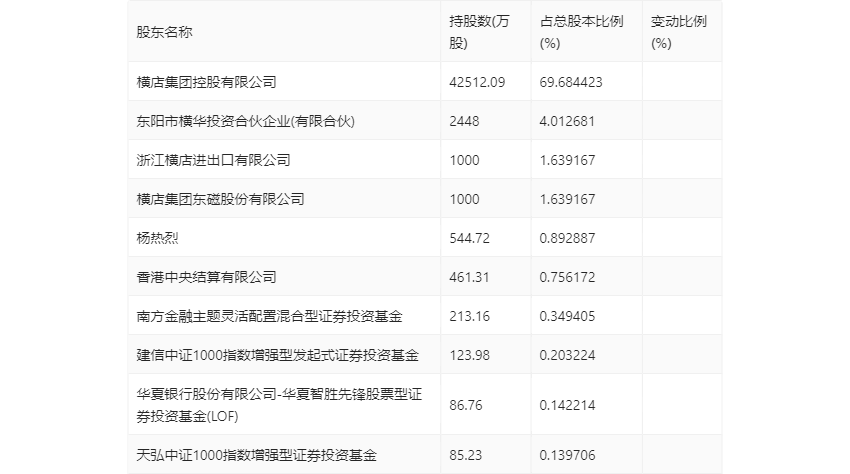
Task: Select 天弘中证1000指数增强型证券投资基金 name
Action: coord(256,455)
